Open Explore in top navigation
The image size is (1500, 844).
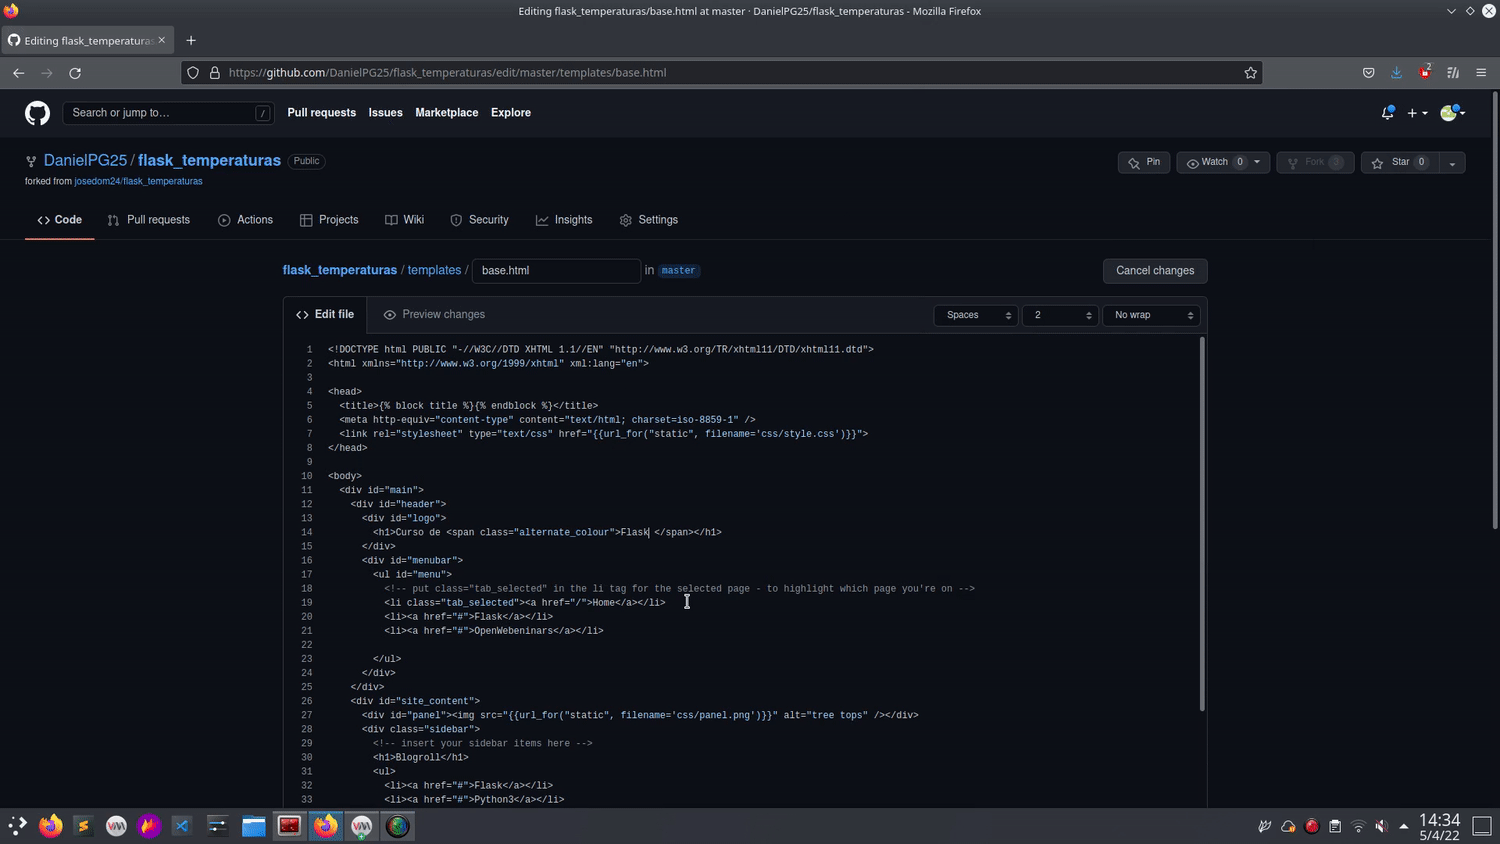click(x=510, y=113)
